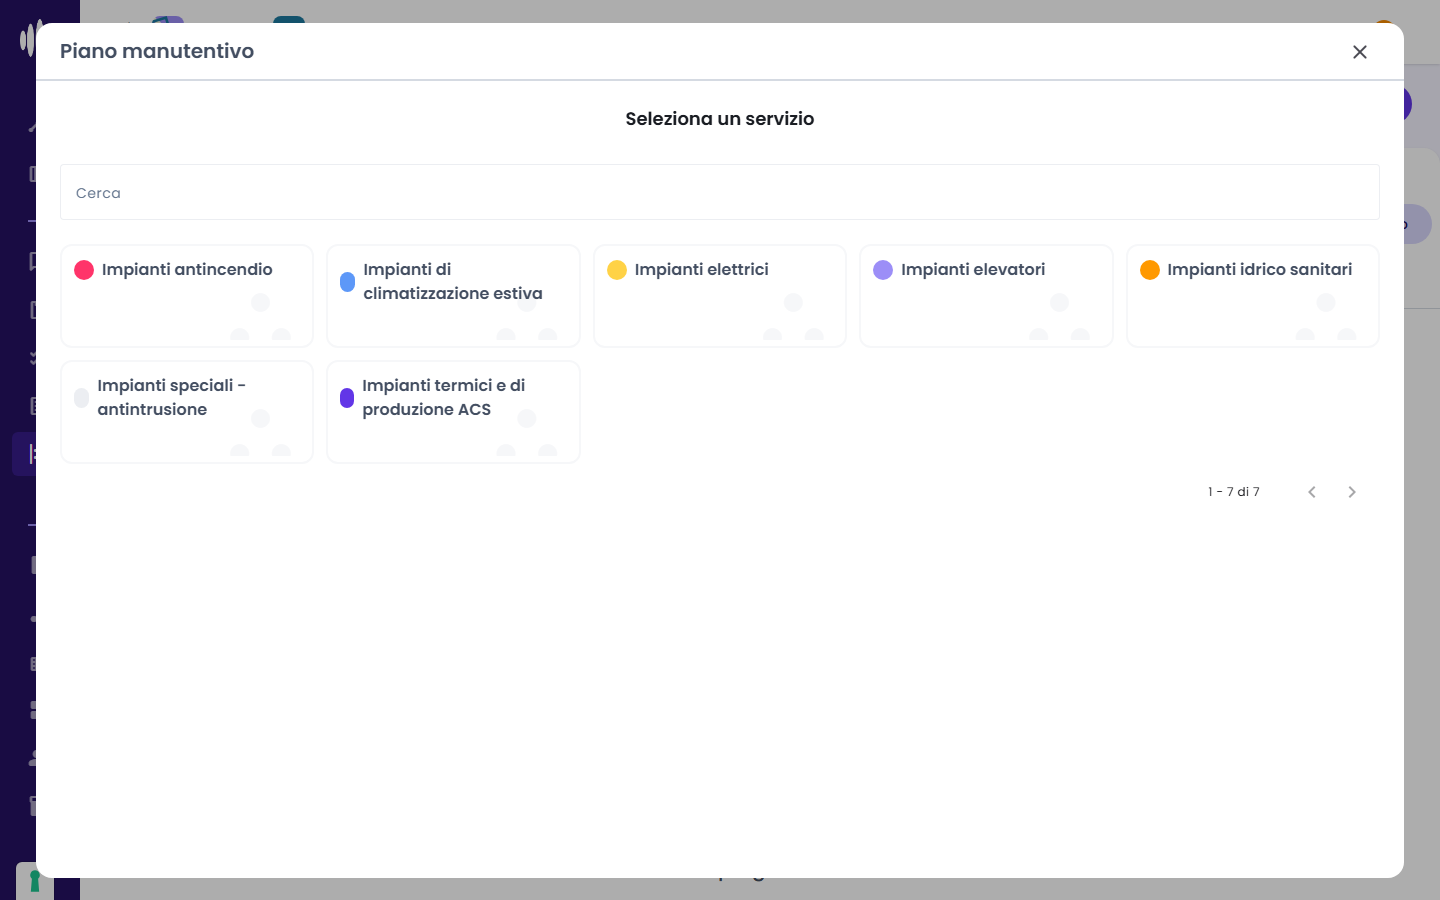Viewport: 1440px width, 900px height.
Task: Click the yellow dot of Impianti elettrici
Action: tap(617, 270)
